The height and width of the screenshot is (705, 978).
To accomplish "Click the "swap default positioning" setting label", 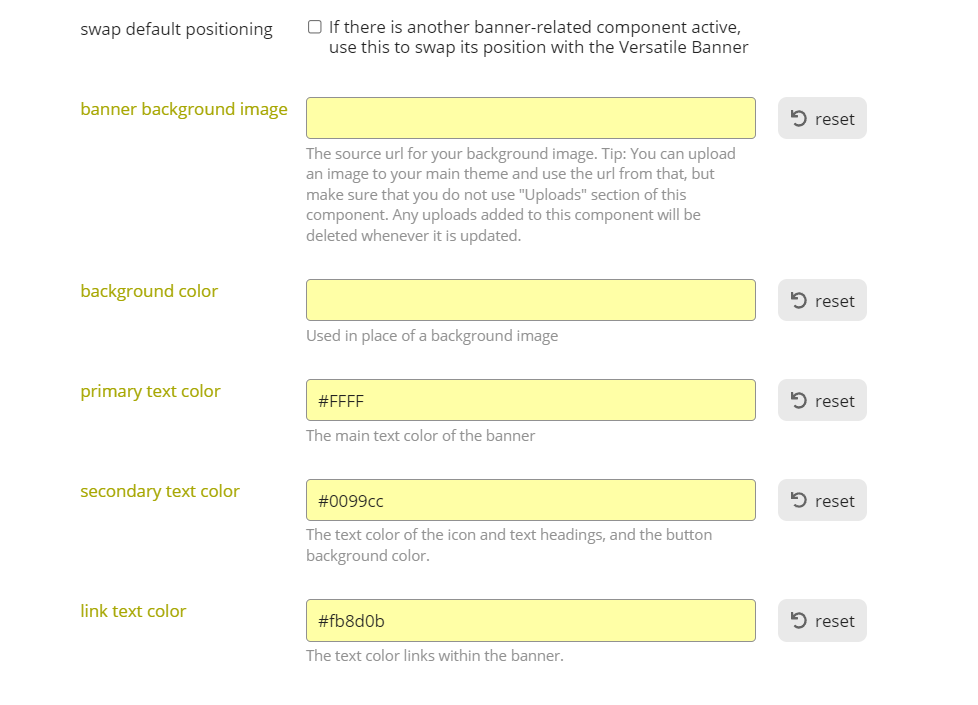I will click(x=176, y=29).
